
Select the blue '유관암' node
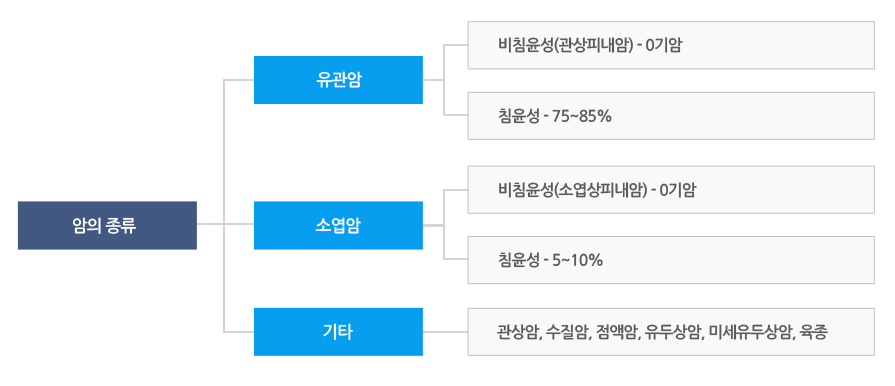point(338,80)
